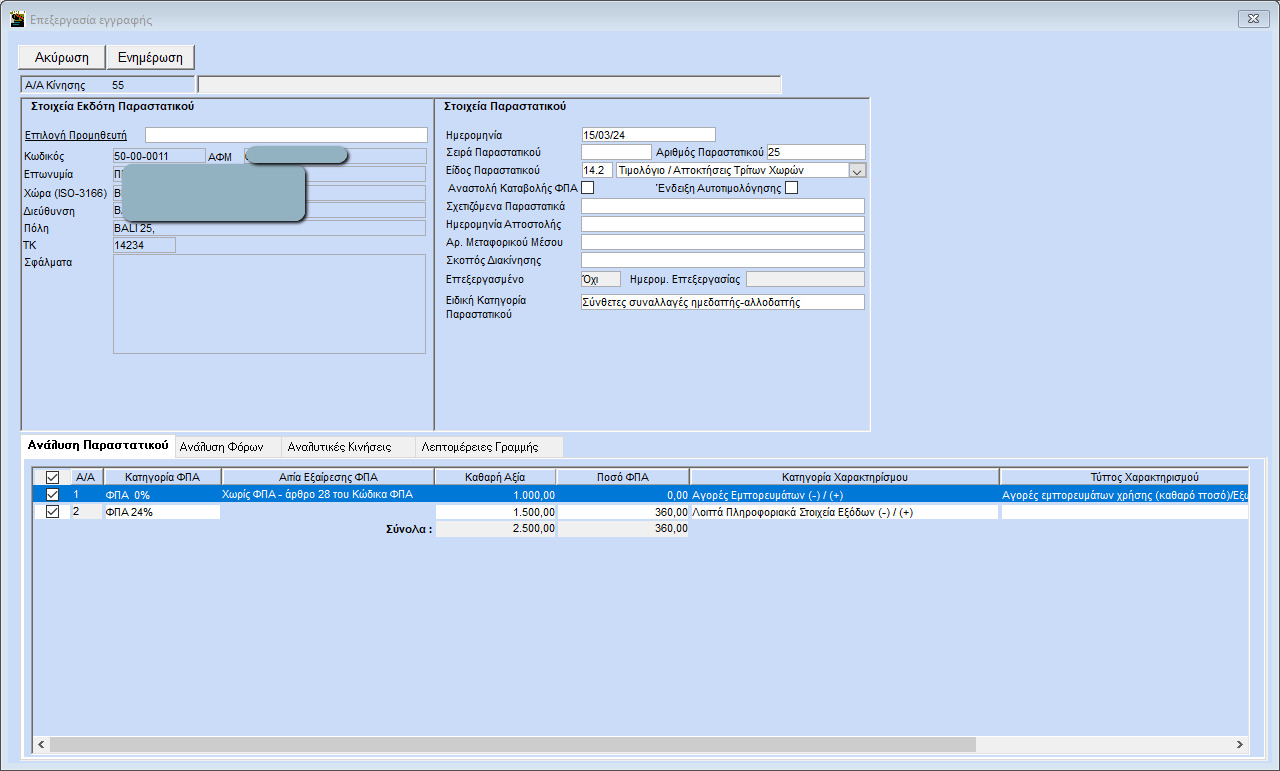The width and height of the screenshot is (1280, 771).
Task: Click the Ημερομηνία date field
Action: coord(648,135)
